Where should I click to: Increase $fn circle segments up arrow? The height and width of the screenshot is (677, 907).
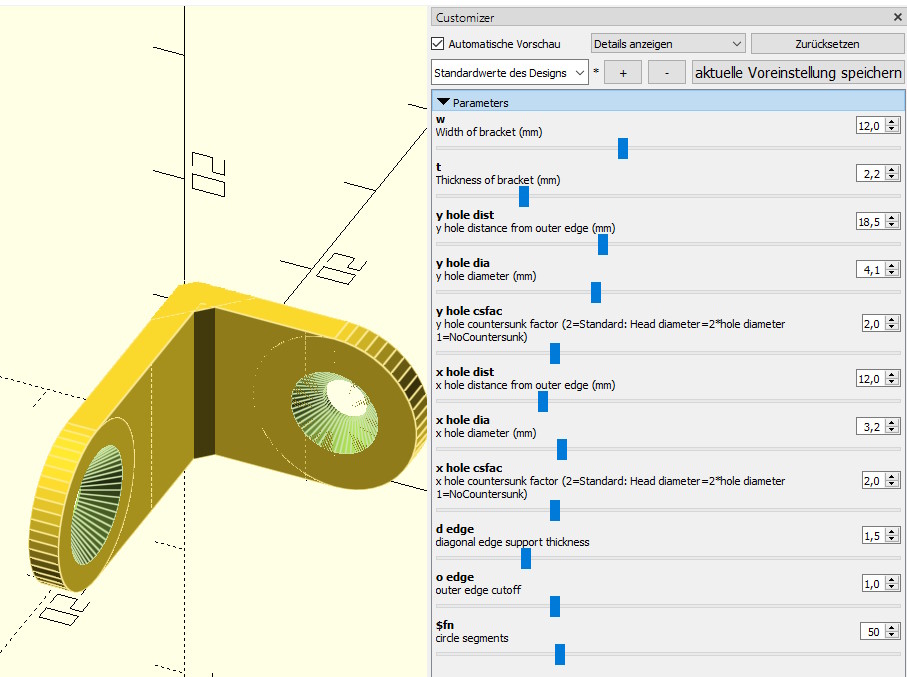[893, 628]
